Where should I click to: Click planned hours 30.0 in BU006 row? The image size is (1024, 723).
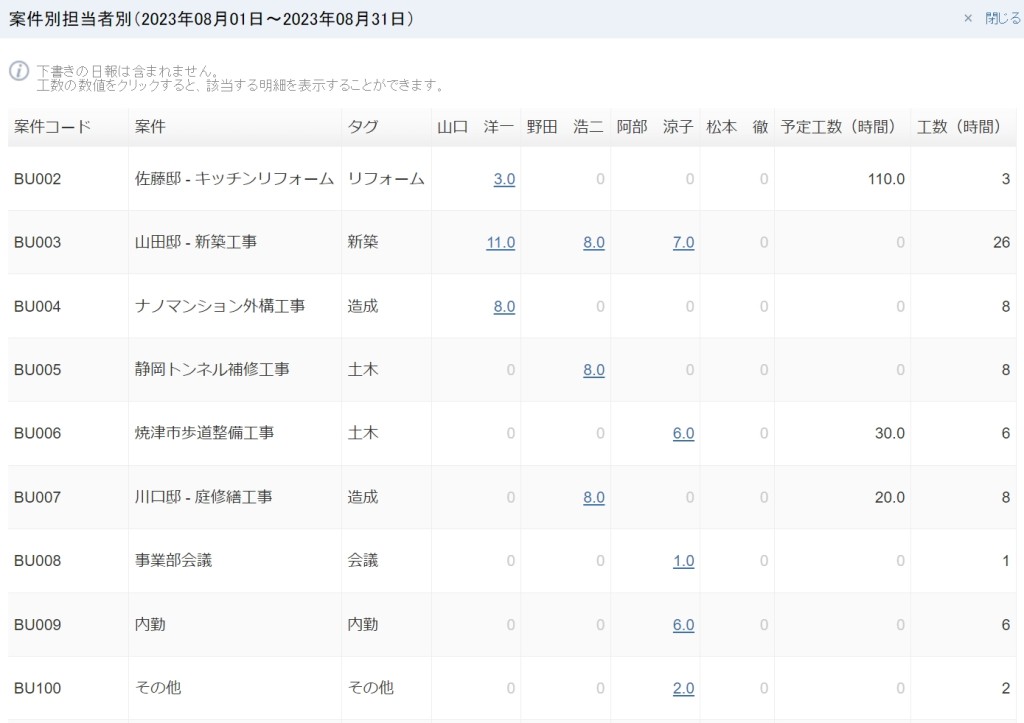coord(889,433)
